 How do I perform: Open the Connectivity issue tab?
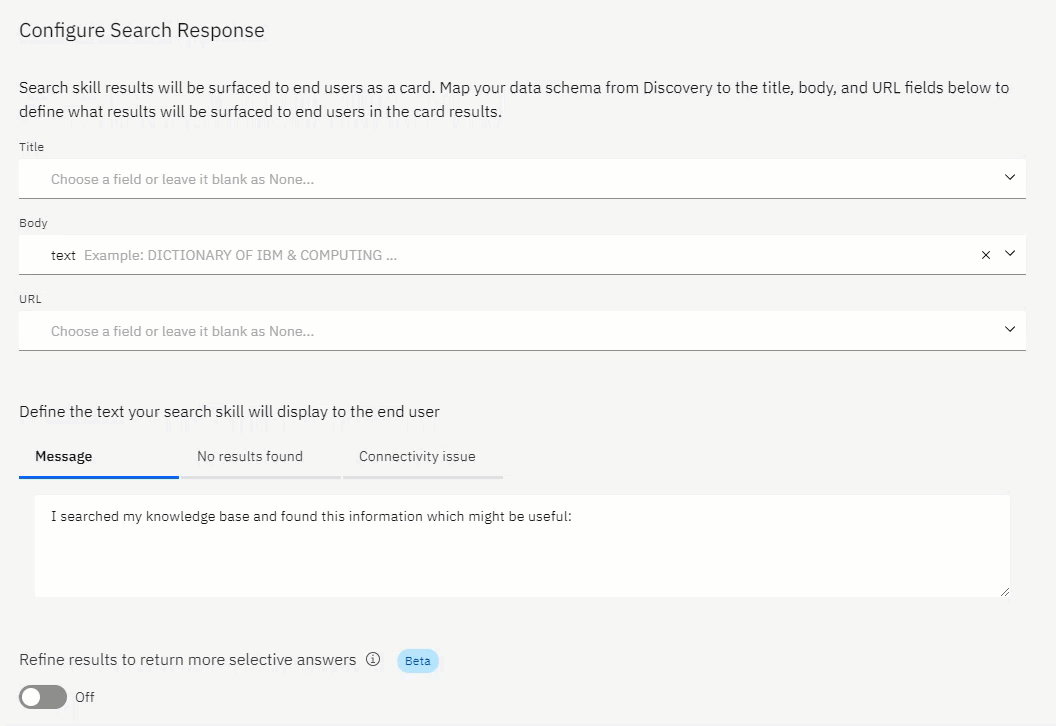(417, 457)
